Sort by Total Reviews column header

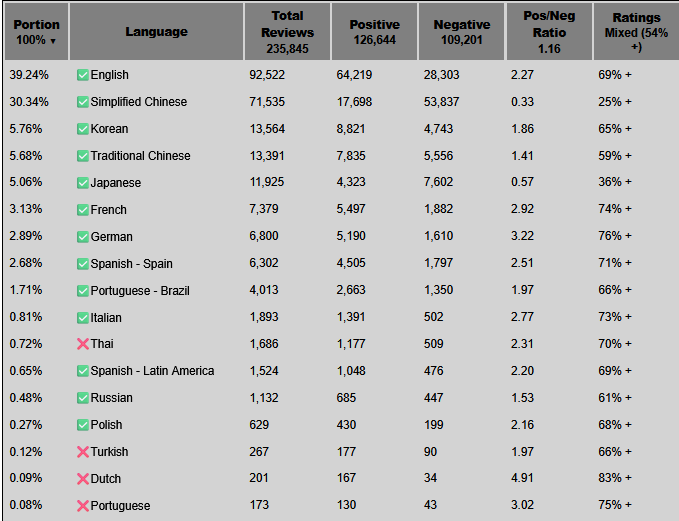coord(288,32)
